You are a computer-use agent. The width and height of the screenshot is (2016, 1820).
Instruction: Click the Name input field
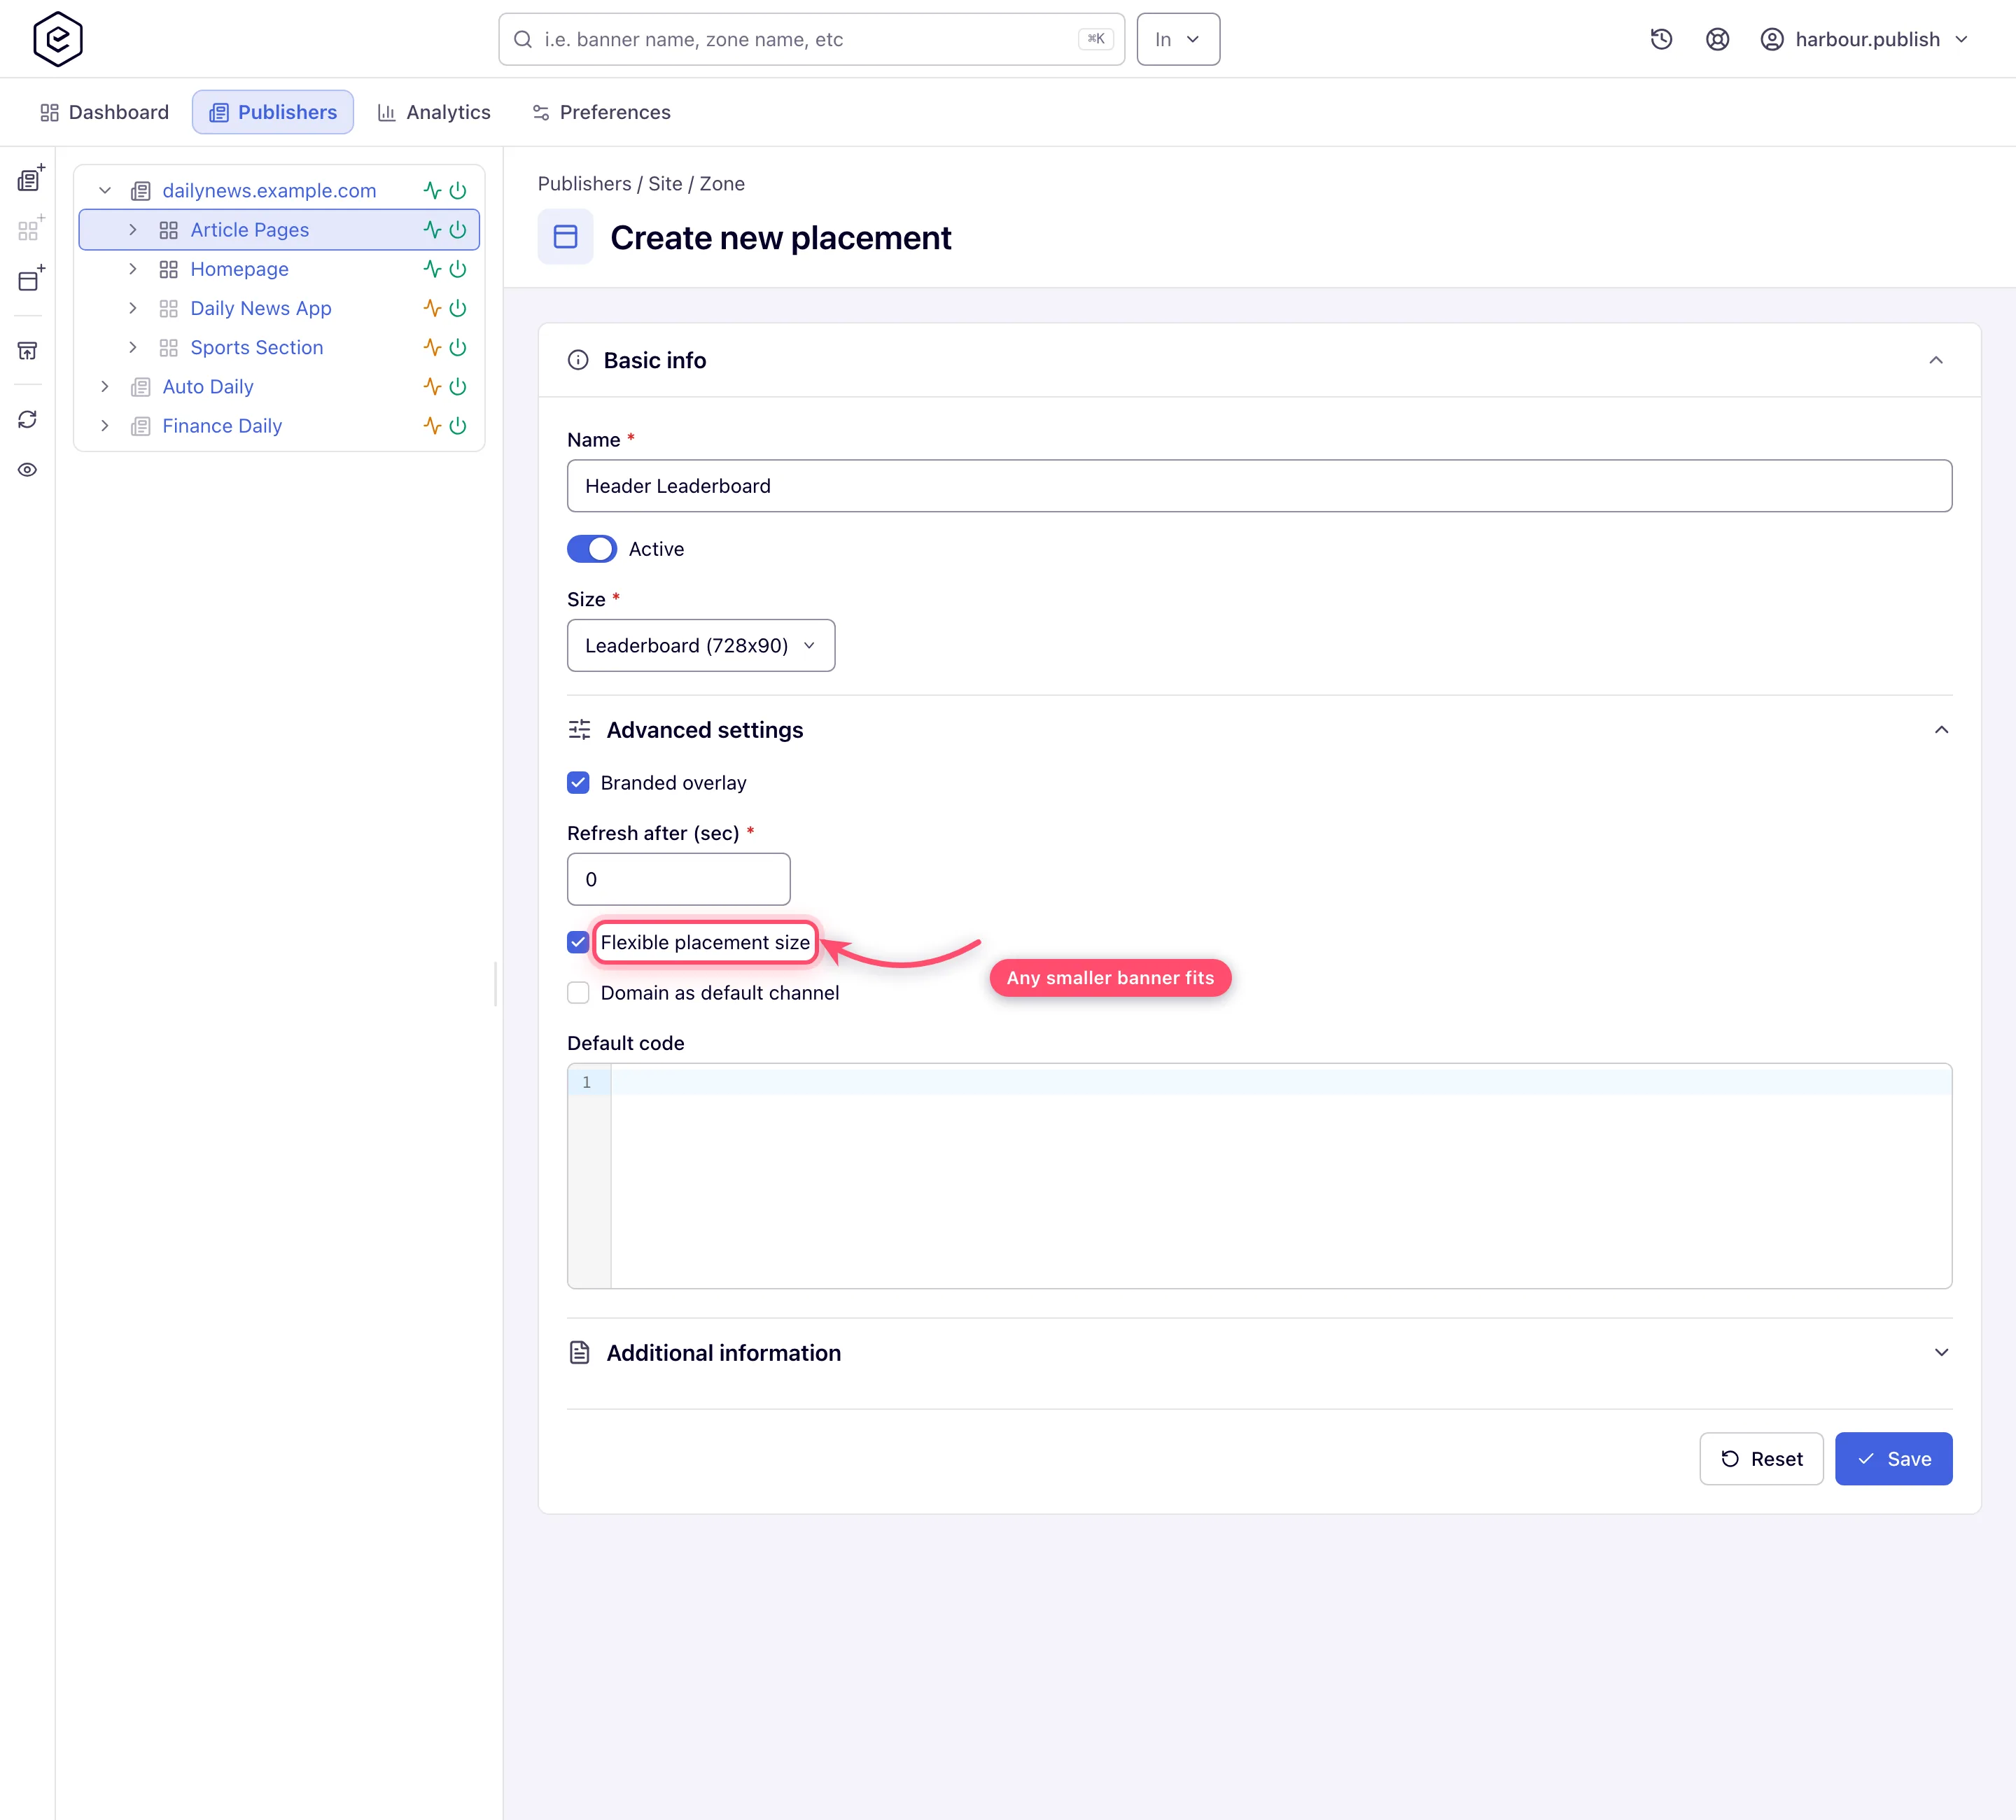point(1259,486)
